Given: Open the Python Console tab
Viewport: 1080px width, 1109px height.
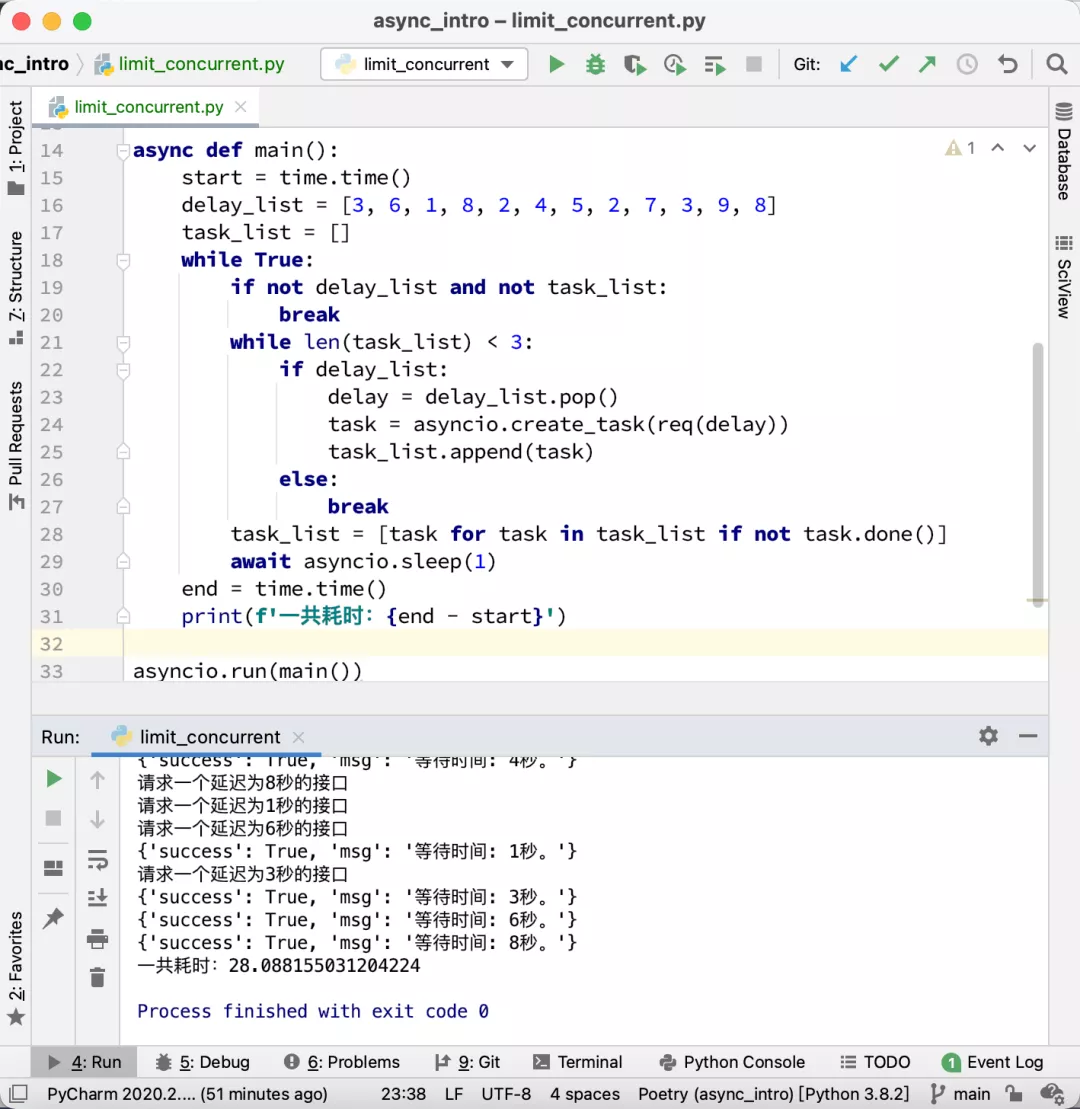Looking at the screenshot, I should tap(732, 1062).
